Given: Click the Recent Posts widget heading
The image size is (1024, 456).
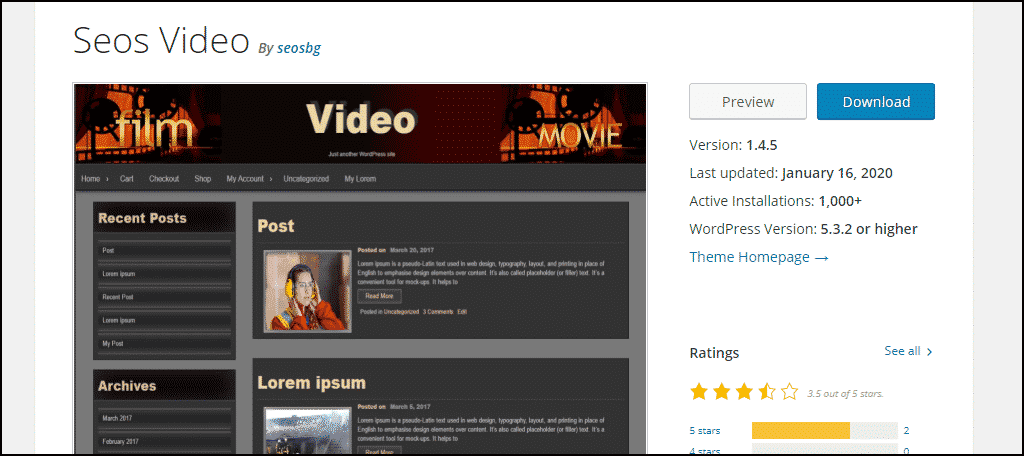Looking at the screenshot, I should click(x=142, y=218).
